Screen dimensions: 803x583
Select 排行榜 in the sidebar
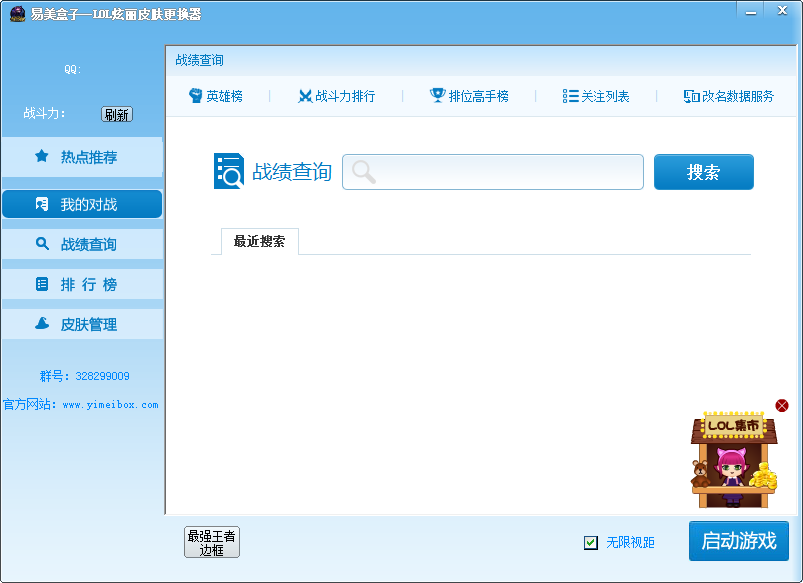[82, 284]
